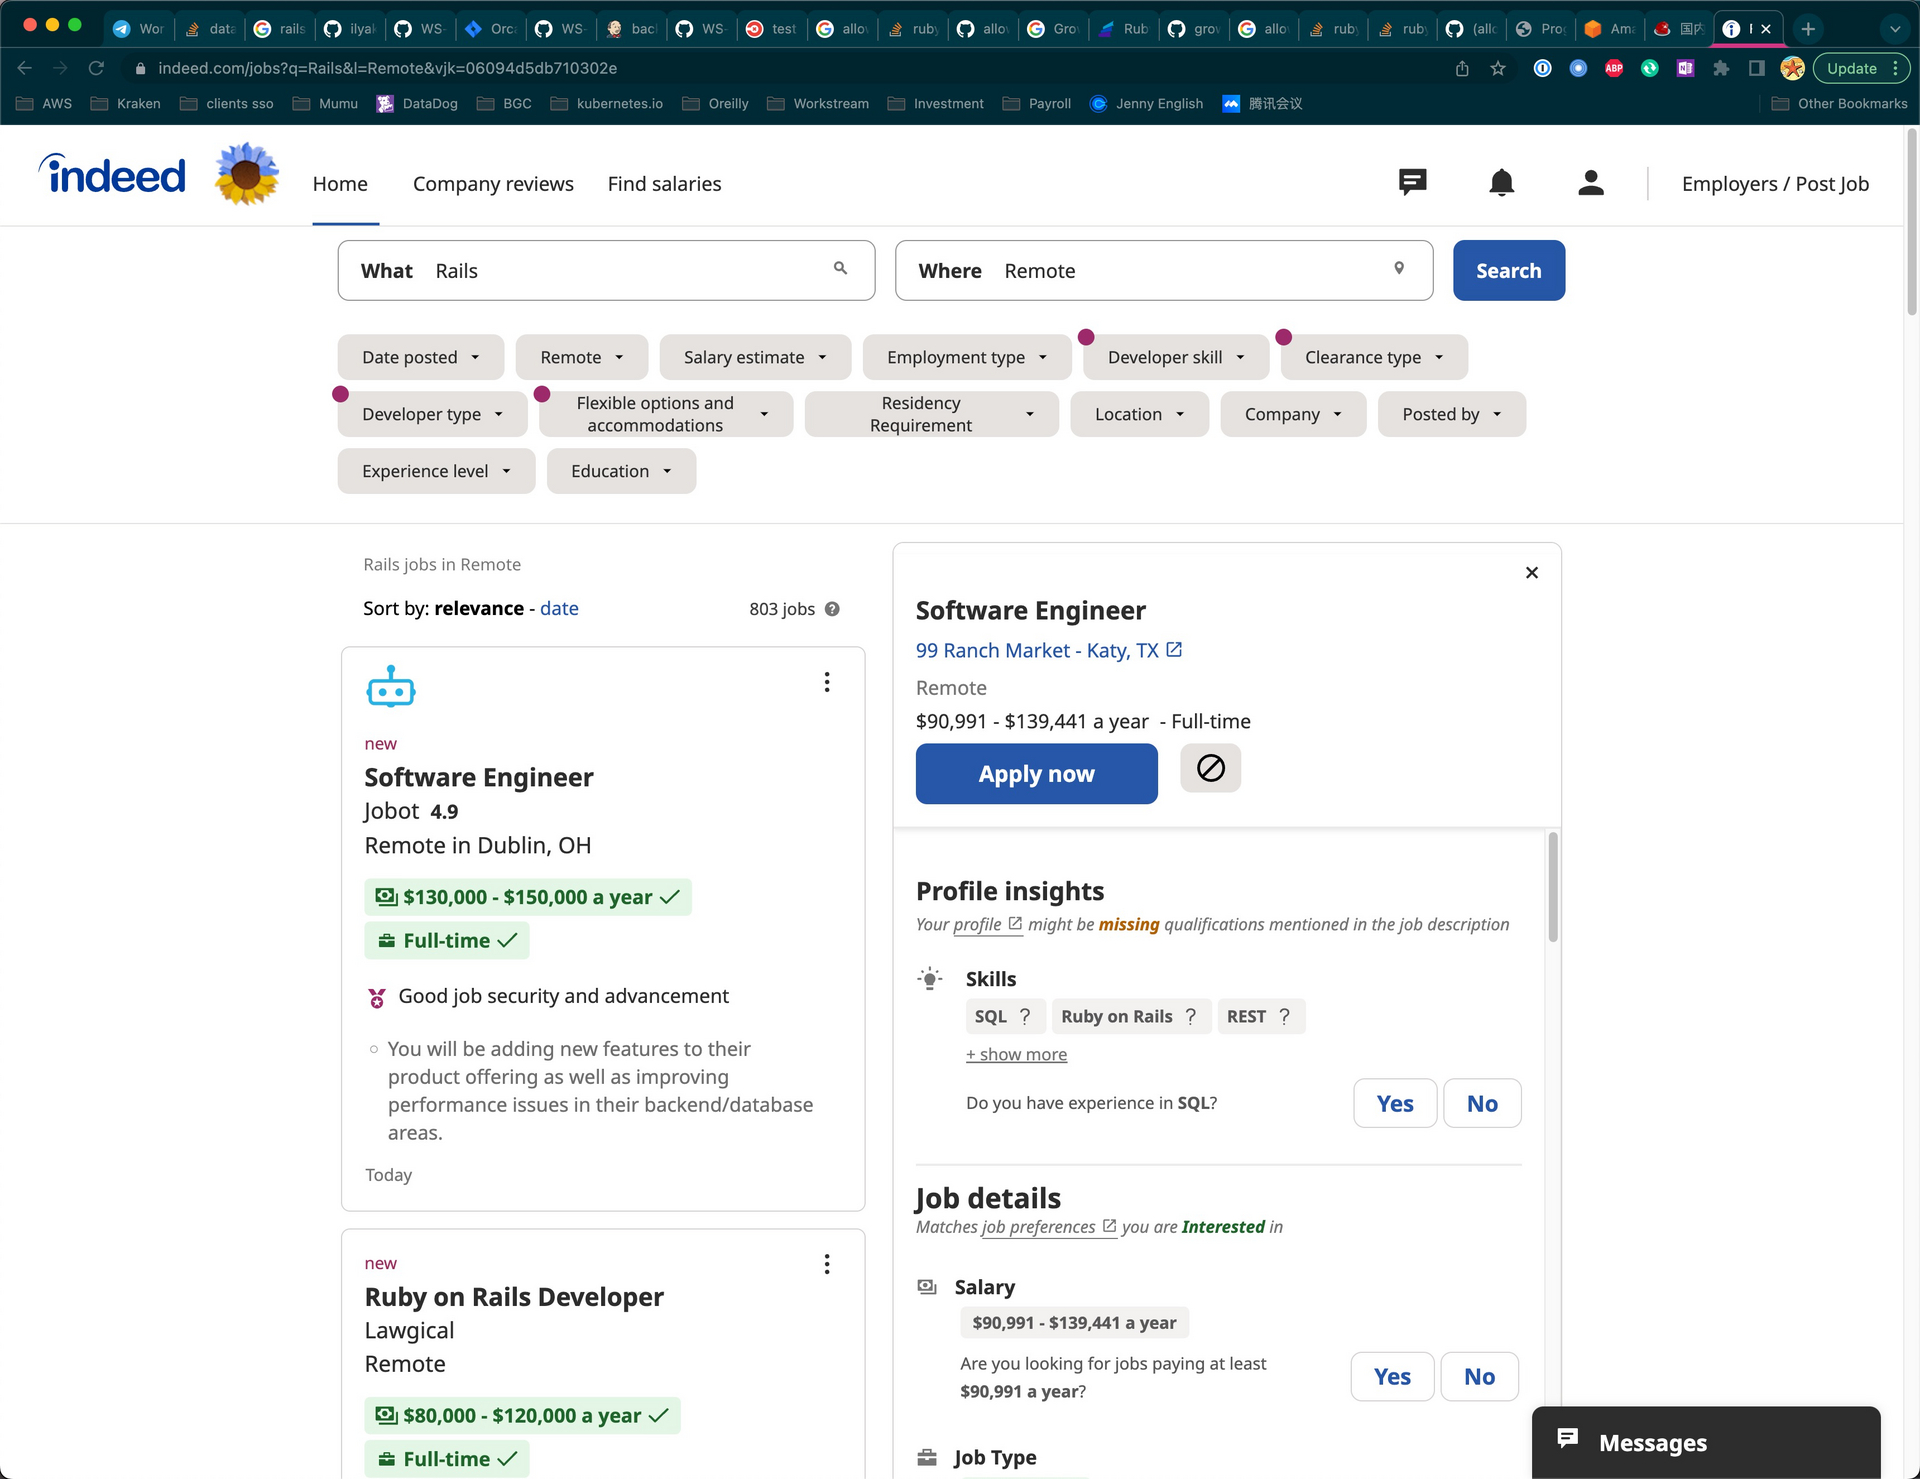Click the Indeed logo
Image resolution: width=1920 pixels, height=1479 pixels.
[x=112, y=175]
